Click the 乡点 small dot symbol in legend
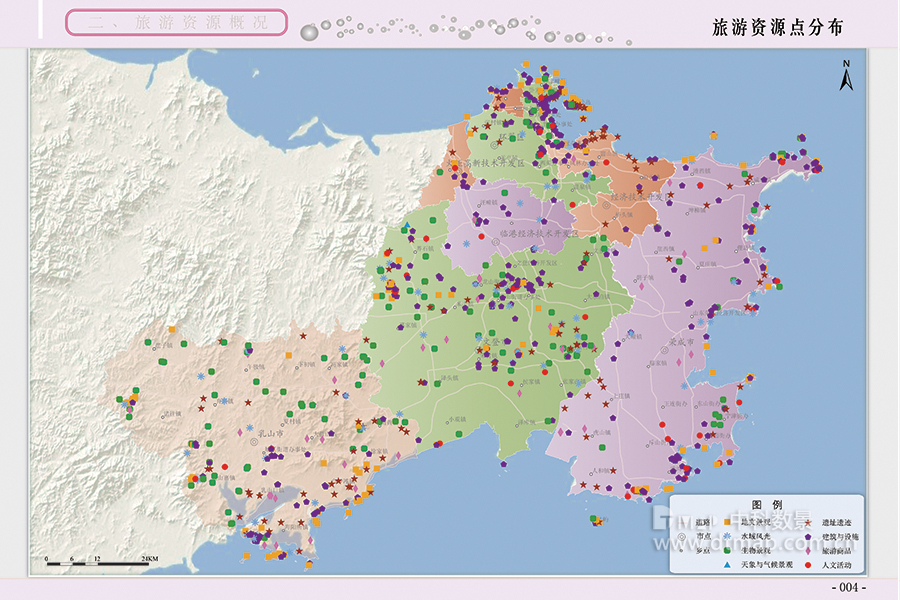 tap(681, 550)
